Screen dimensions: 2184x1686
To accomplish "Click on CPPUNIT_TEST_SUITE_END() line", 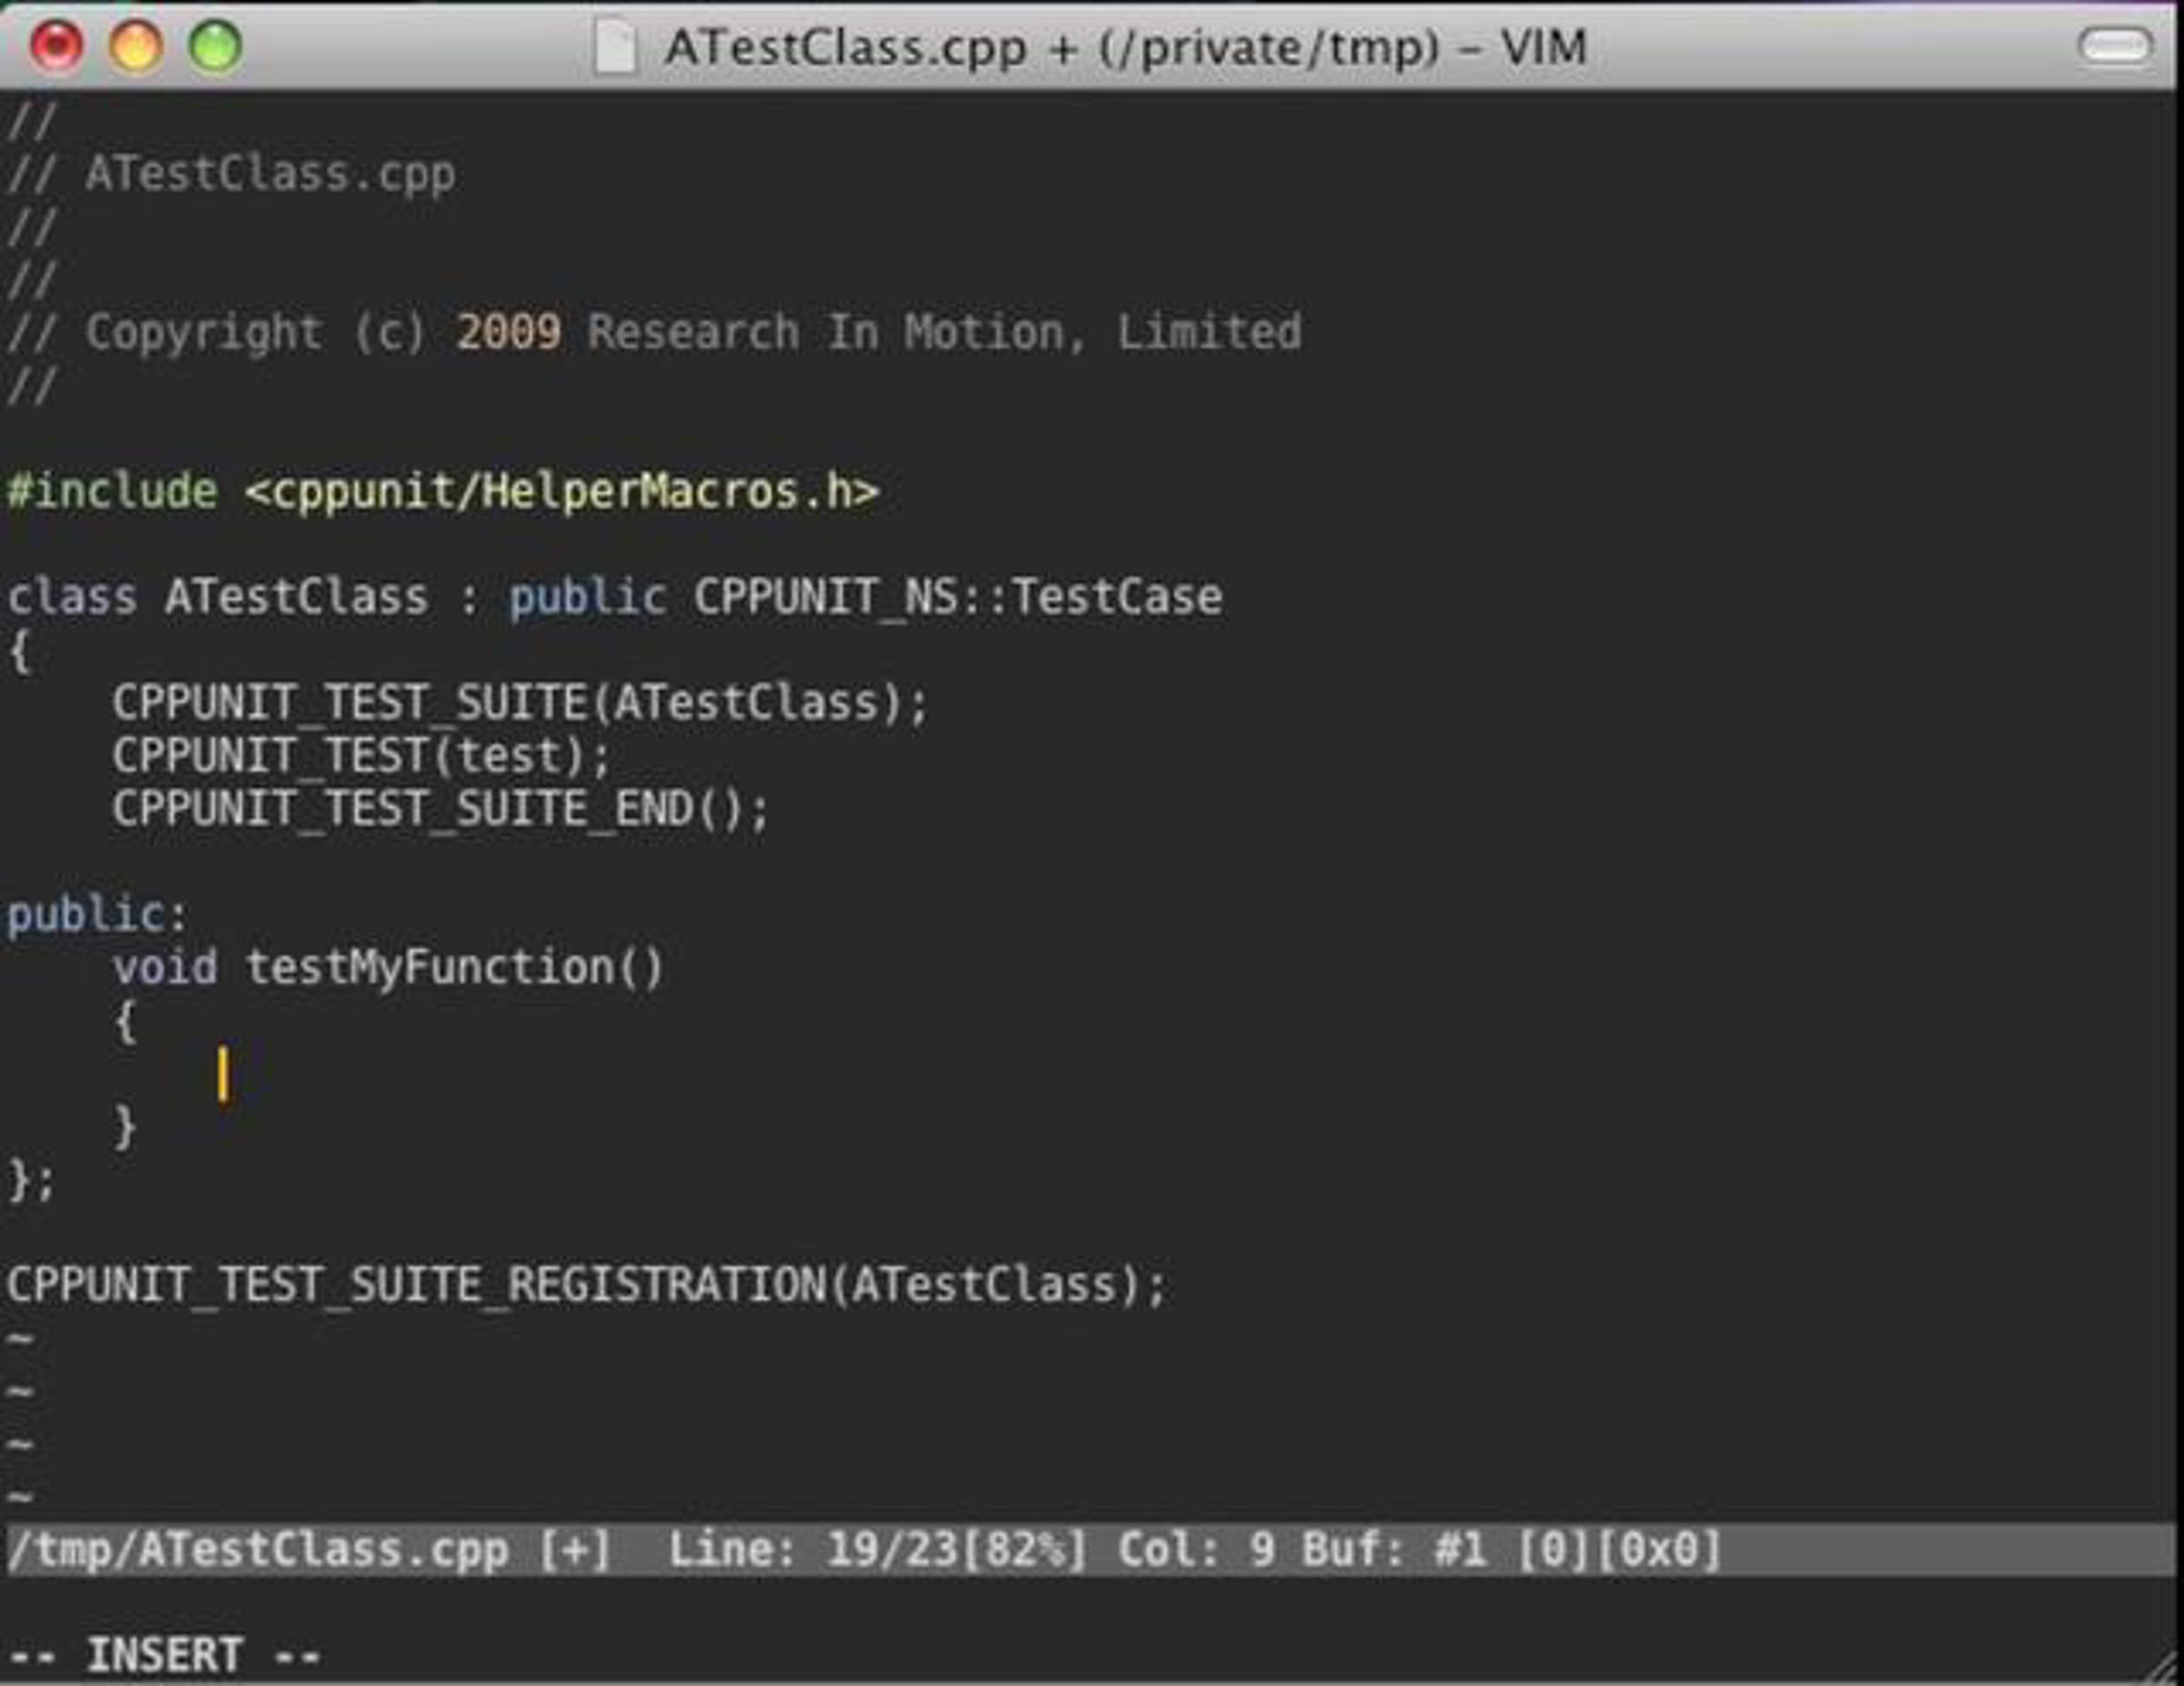I will point(440,809).
